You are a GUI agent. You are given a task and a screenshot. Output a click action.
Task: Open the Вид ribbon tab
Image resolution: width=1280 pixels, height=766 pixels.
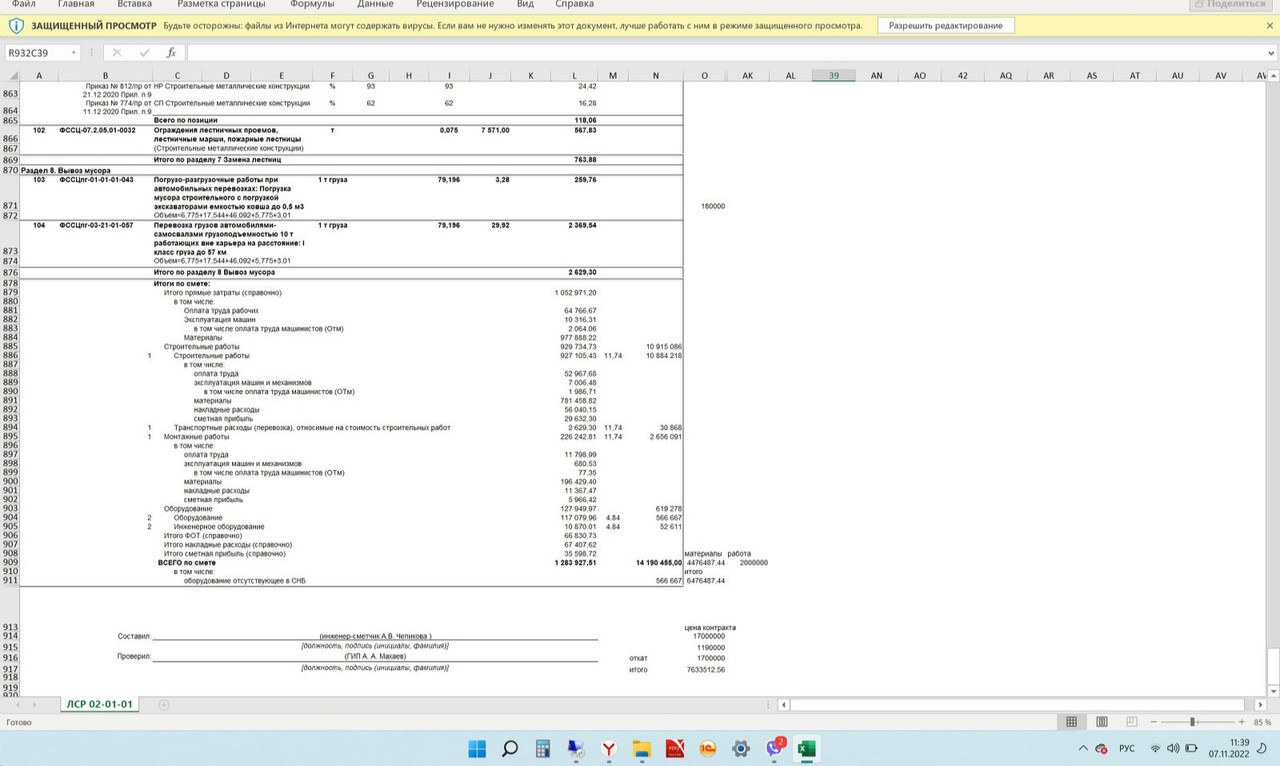[525, 4]
